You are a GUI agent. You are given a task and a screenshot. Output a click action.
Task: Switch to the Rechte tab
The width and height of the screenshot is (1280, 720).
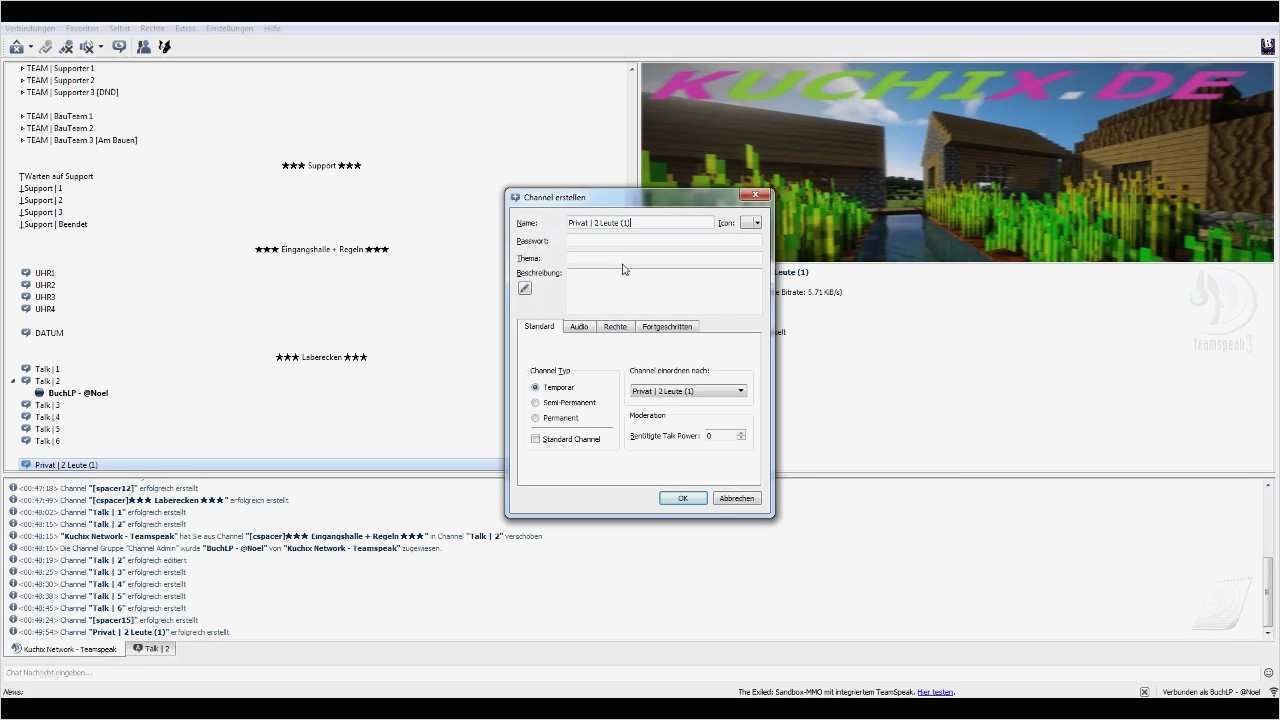tap(615, 327)
